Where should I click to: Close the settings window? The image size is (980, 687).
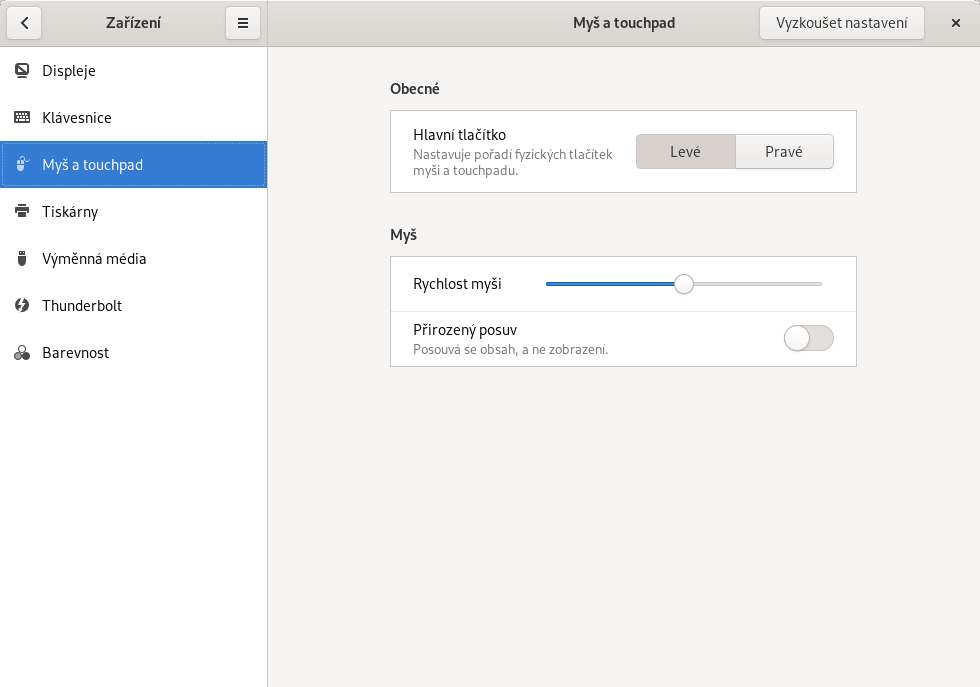955,23
